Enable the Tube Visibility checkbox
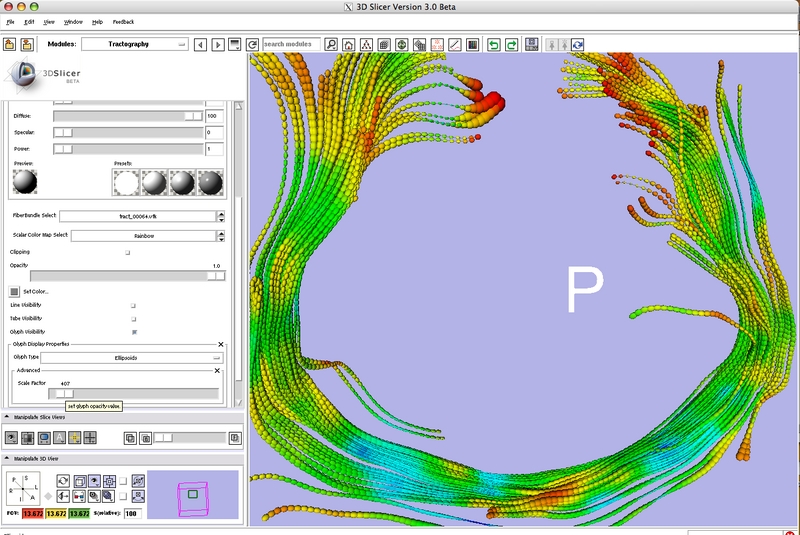 coord(133,318)
